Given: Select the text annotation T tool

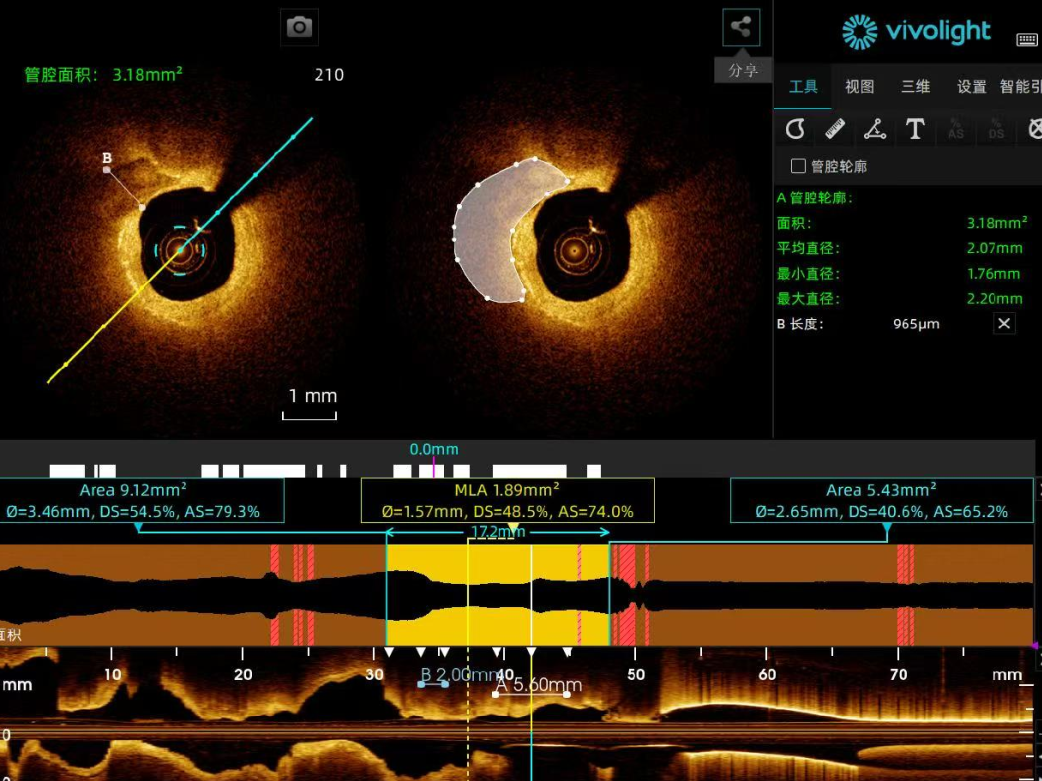Looking at the screenshot, I should click(915, 128).
